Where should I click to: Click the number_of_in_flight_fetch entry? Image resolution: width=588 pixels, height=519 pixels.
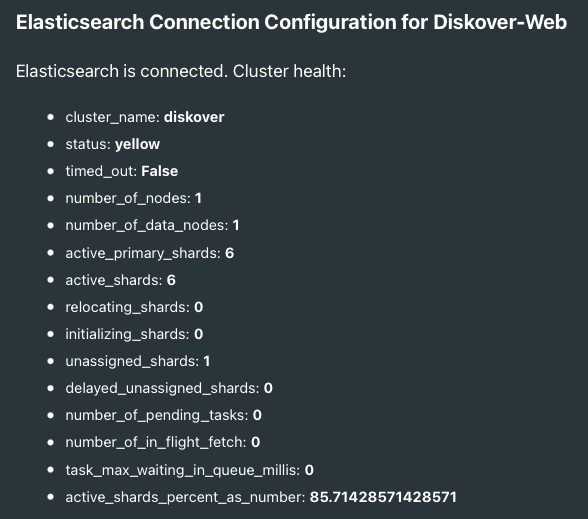163,442
